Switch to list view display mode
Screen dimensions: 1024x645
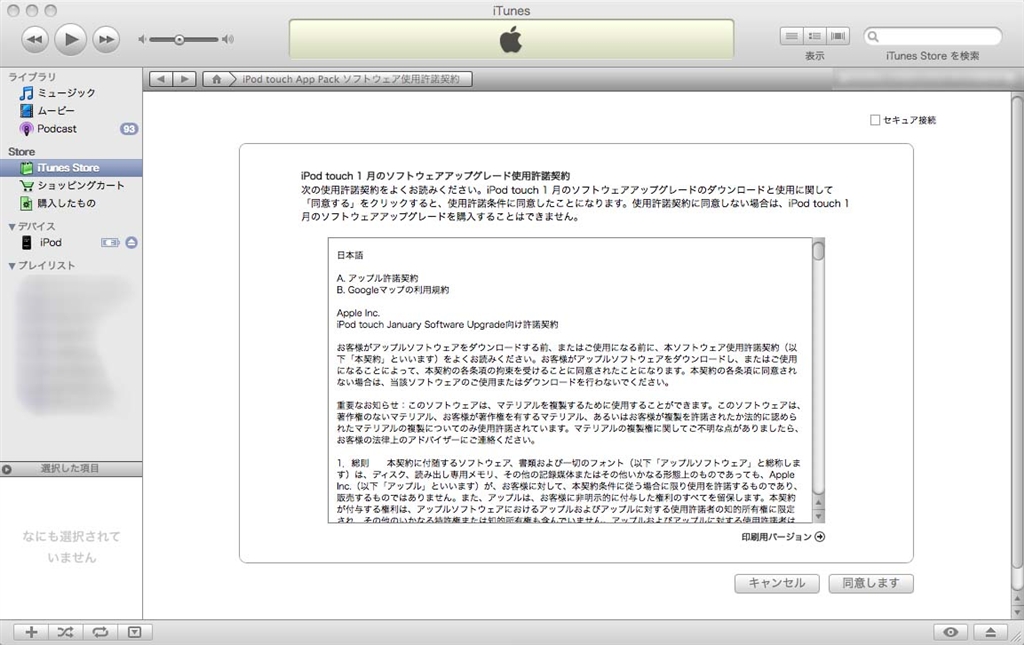click(791, 36)
